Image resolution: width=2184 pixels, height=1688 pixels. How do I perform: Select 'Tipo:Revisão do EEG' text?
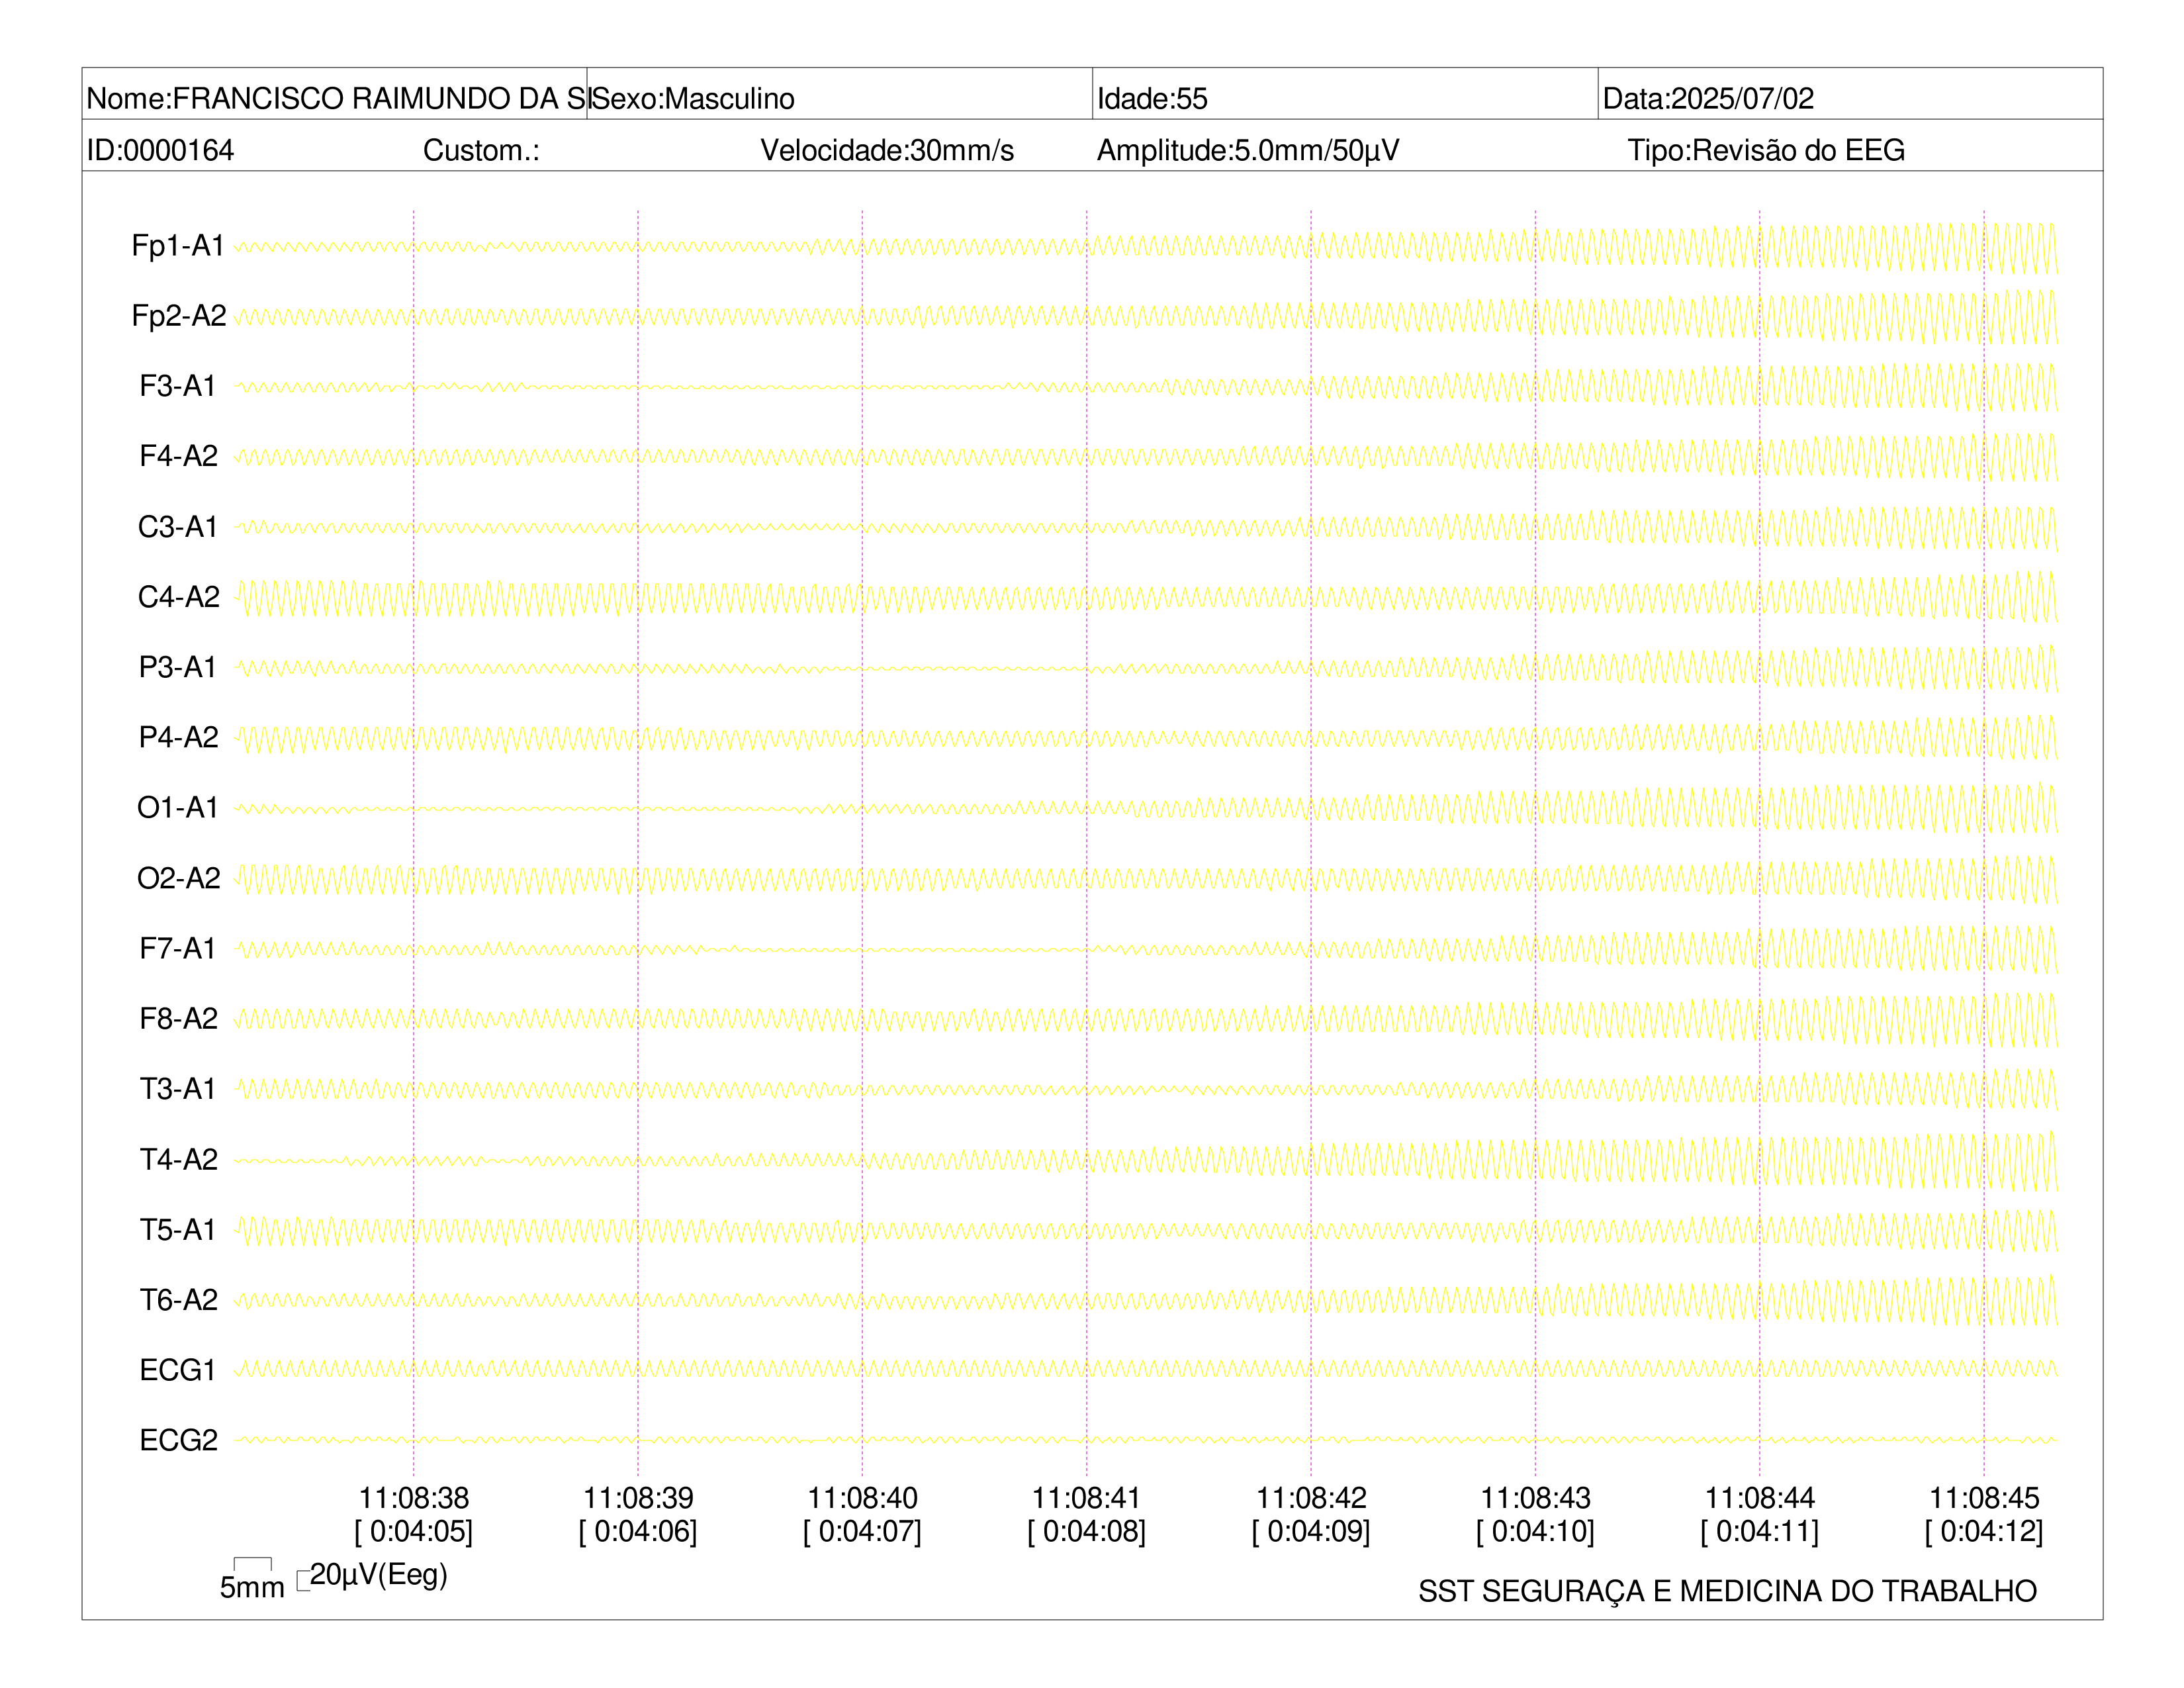pos(1766,150)
